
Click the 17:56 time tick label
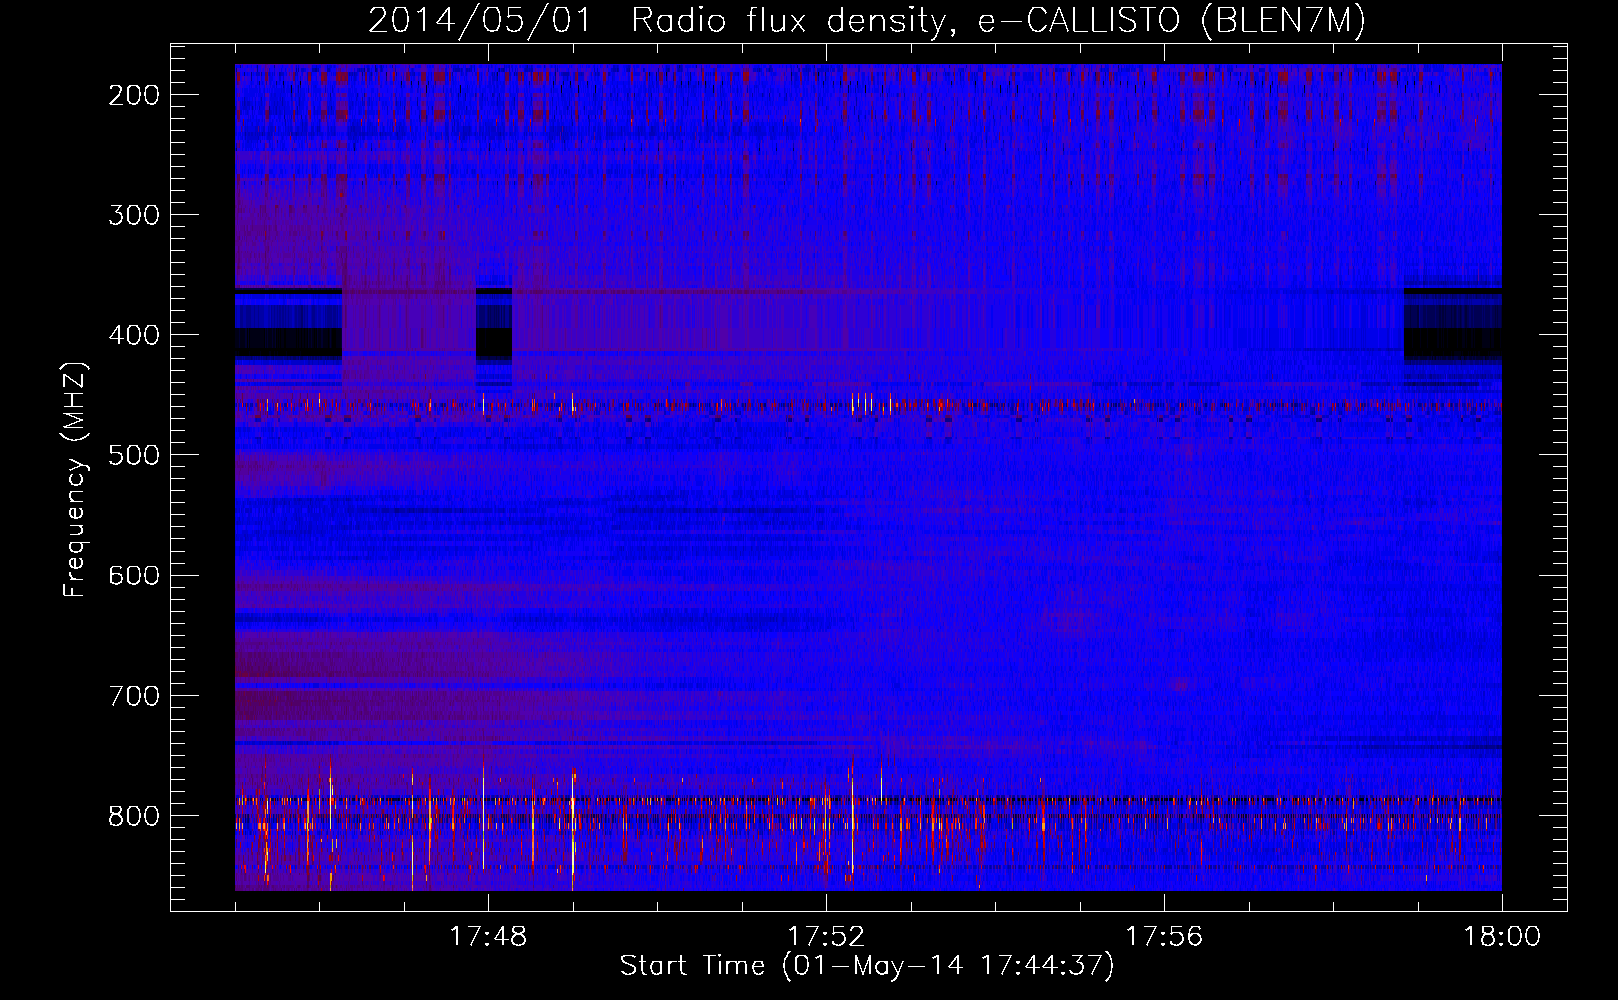click(1164, 937)
